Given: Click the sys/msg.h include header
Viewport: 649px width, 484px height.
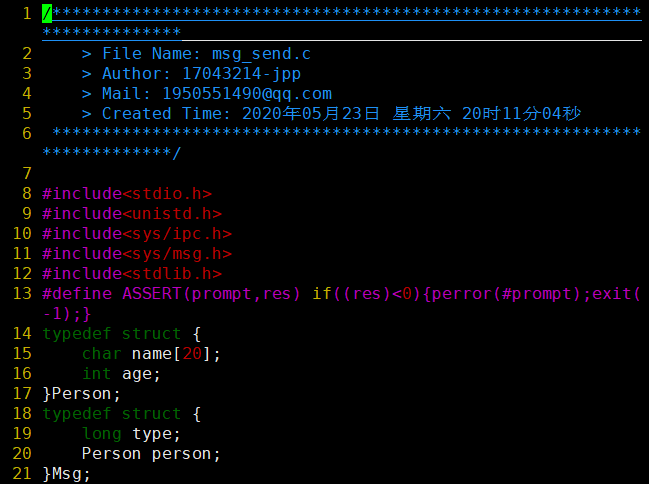Looking at the screenshot, I should click(x=177, y=254).
